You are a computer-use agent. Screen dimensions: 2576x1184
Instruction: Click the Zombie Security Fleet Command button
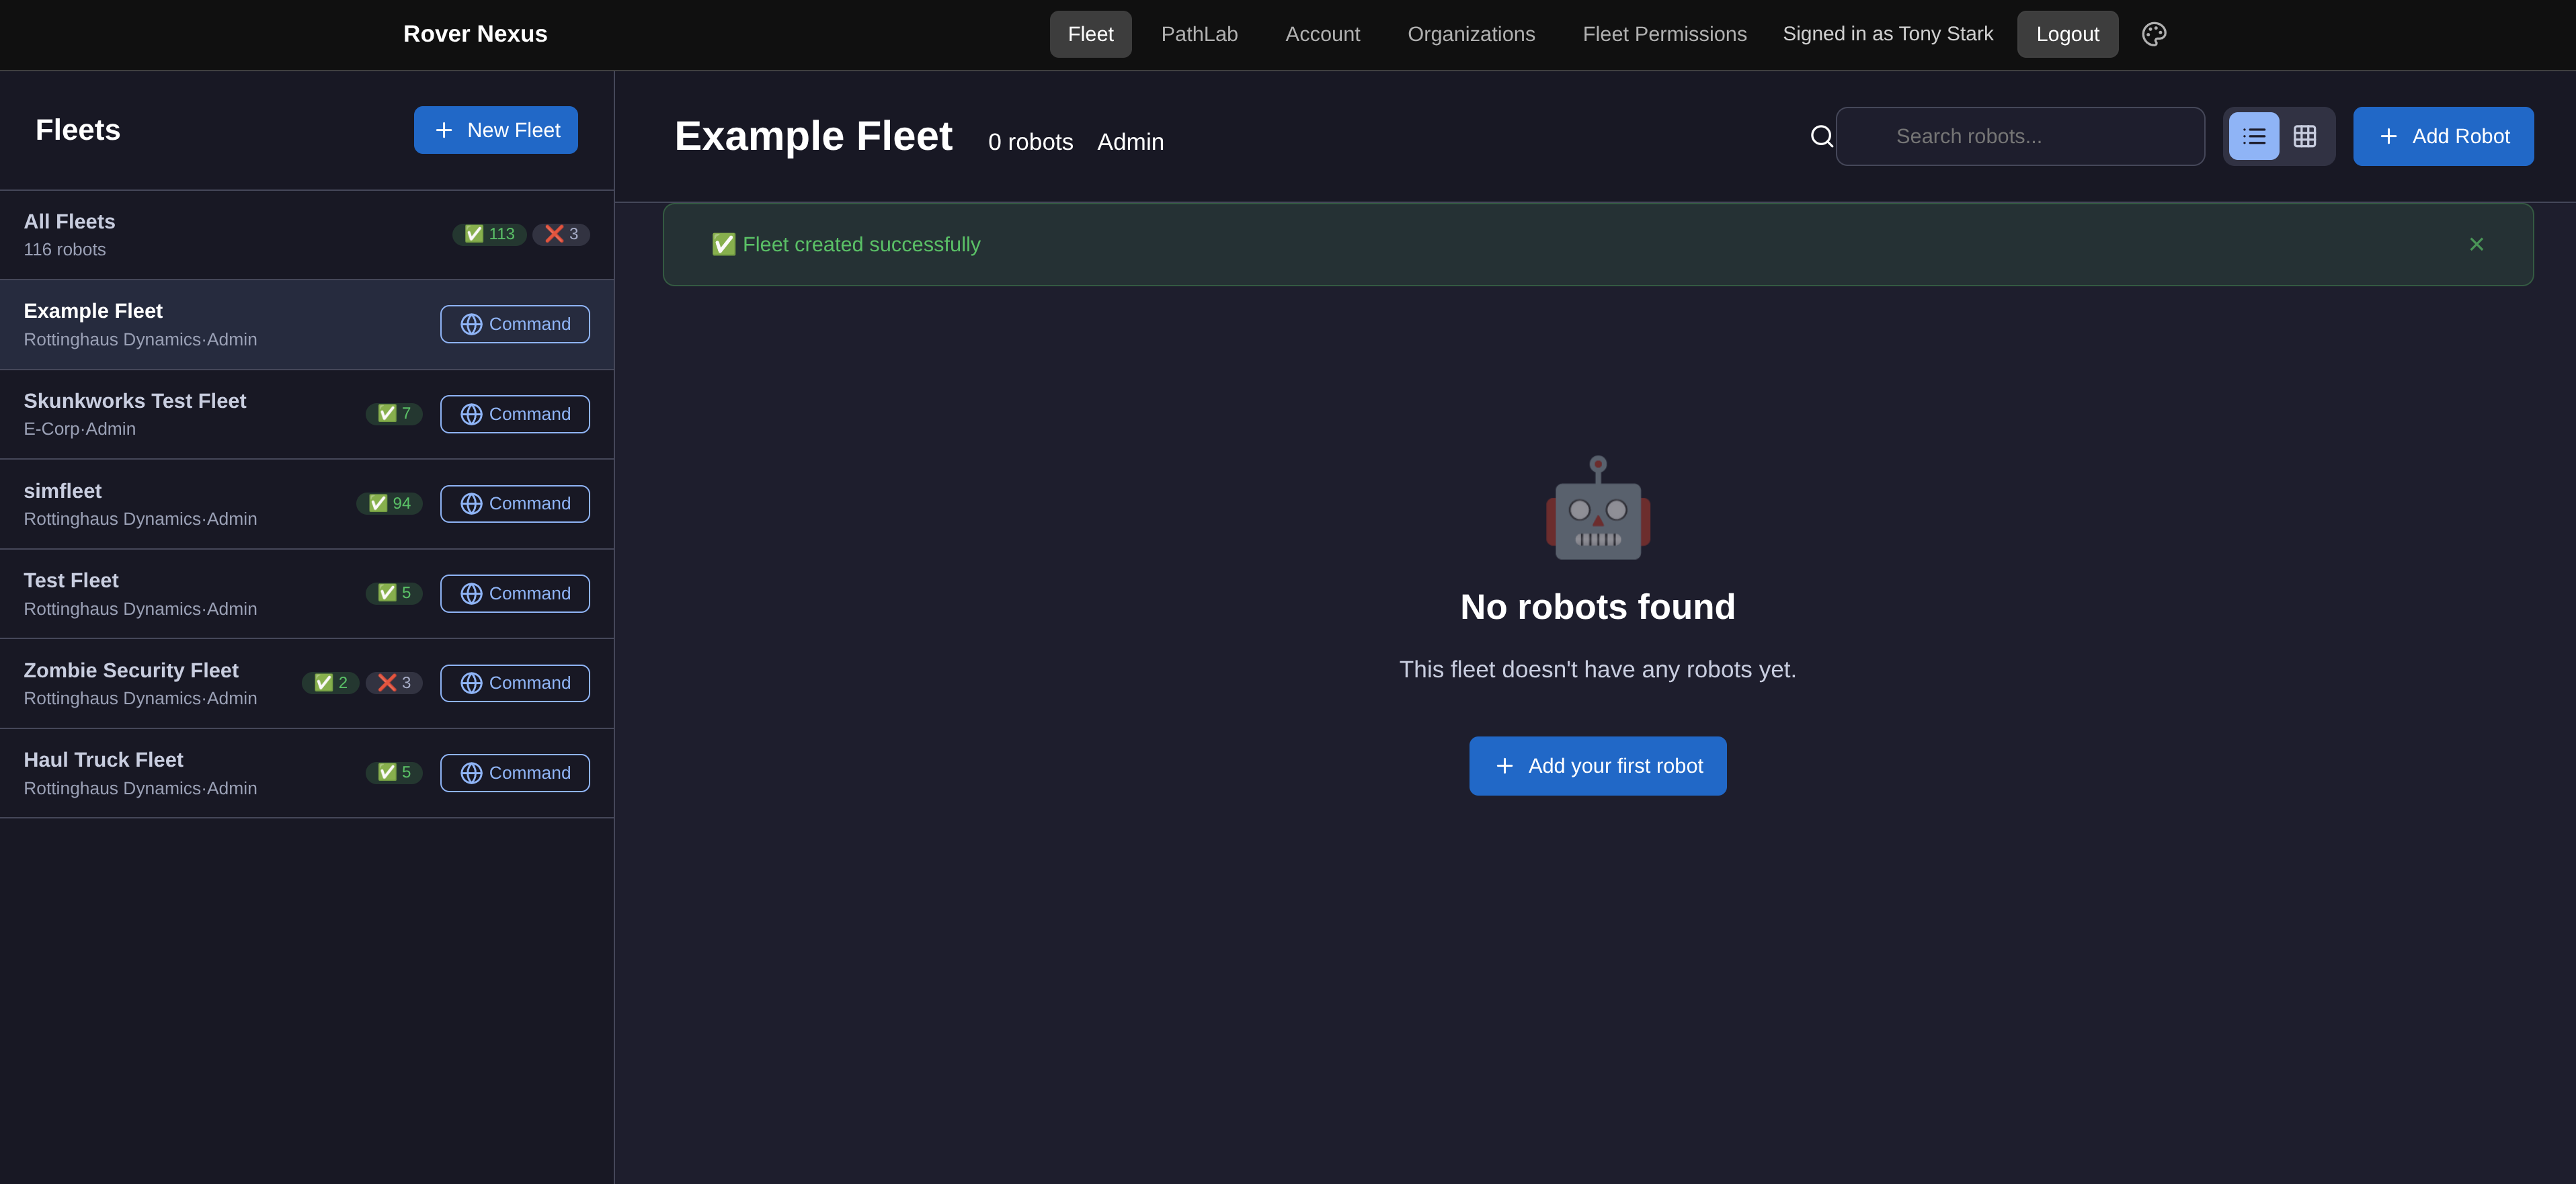click(514, 683)
